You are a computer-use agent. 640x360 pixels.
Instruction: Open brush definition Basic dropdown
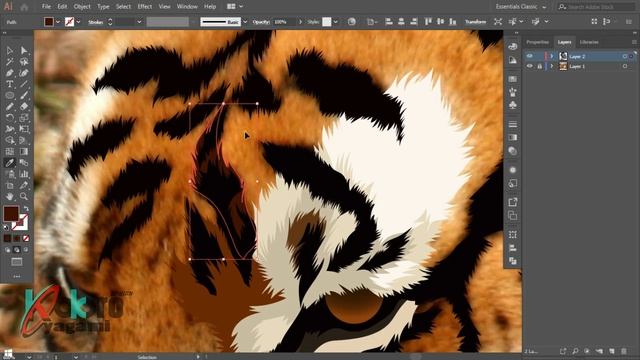(x=245, y=22)
